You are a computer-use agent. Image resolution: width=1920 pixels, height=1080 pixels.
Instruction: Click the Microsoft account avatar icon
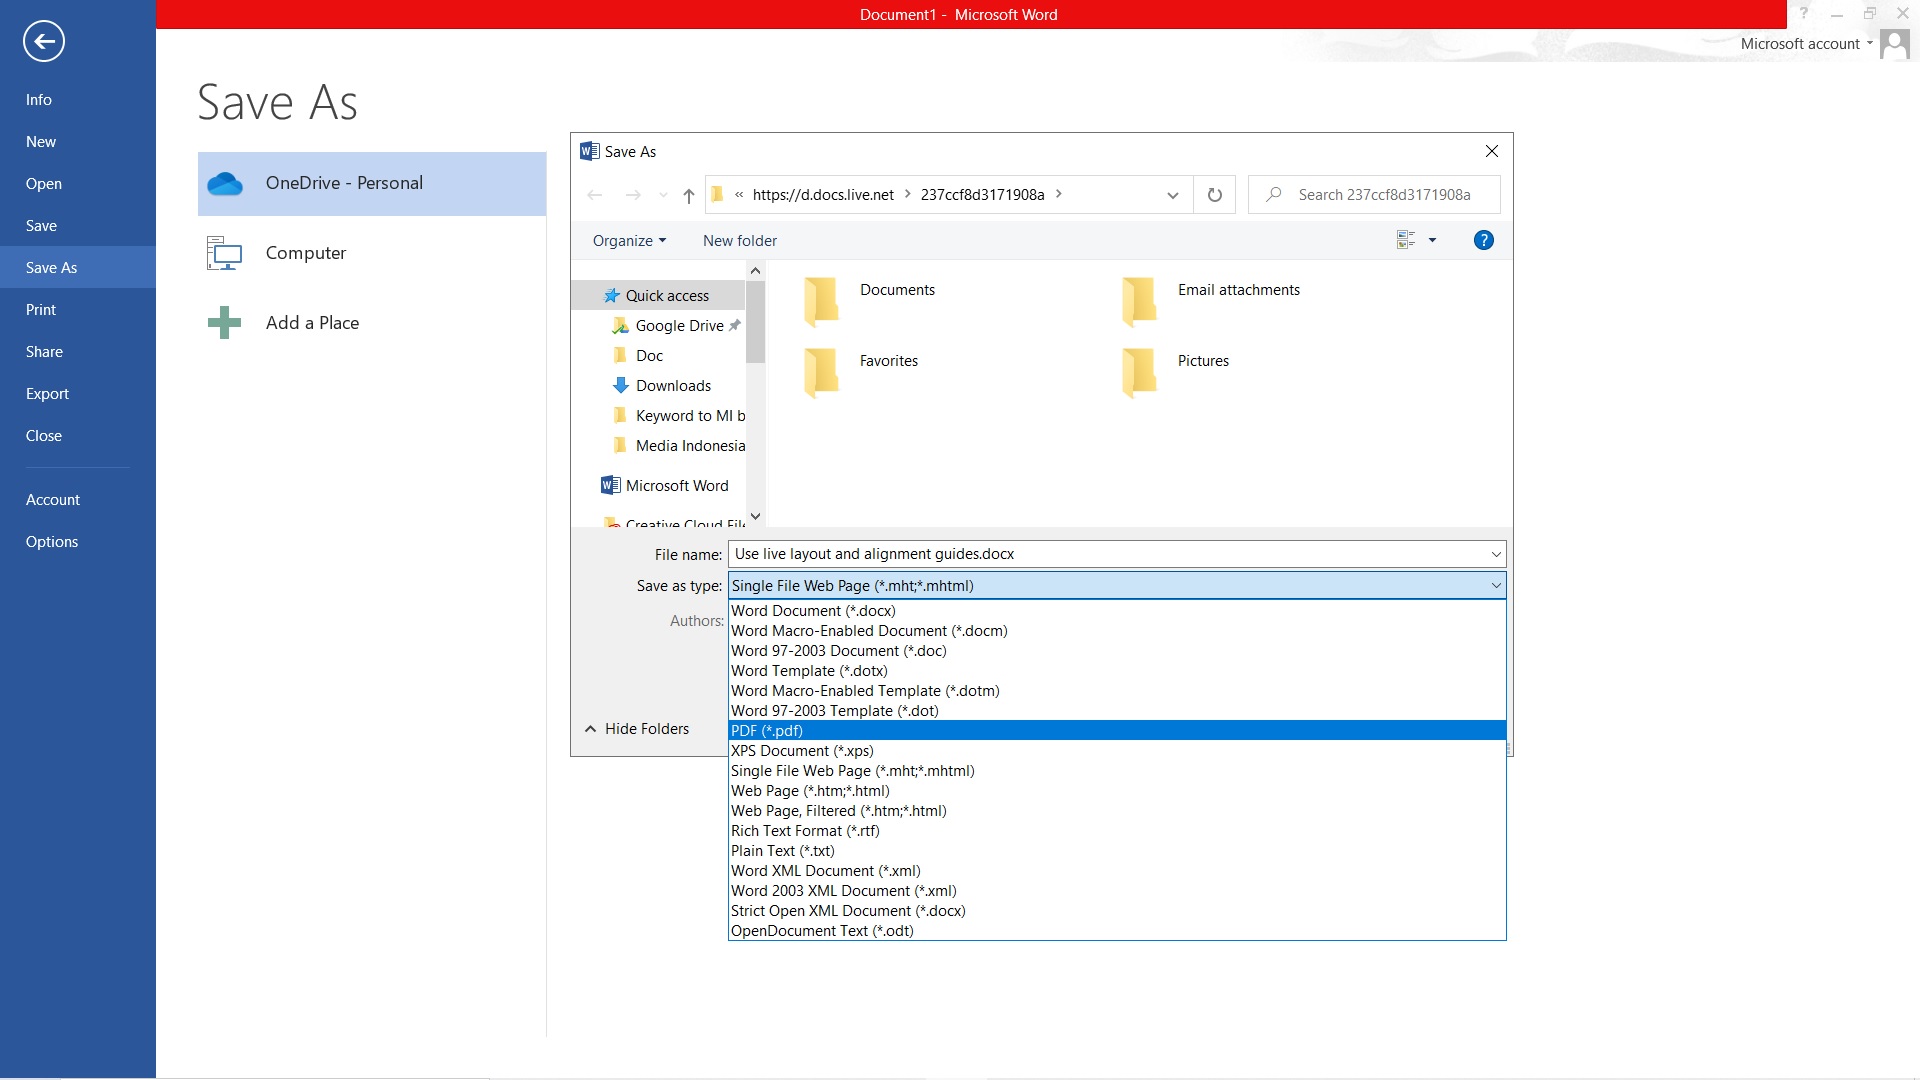(1894, 44)
